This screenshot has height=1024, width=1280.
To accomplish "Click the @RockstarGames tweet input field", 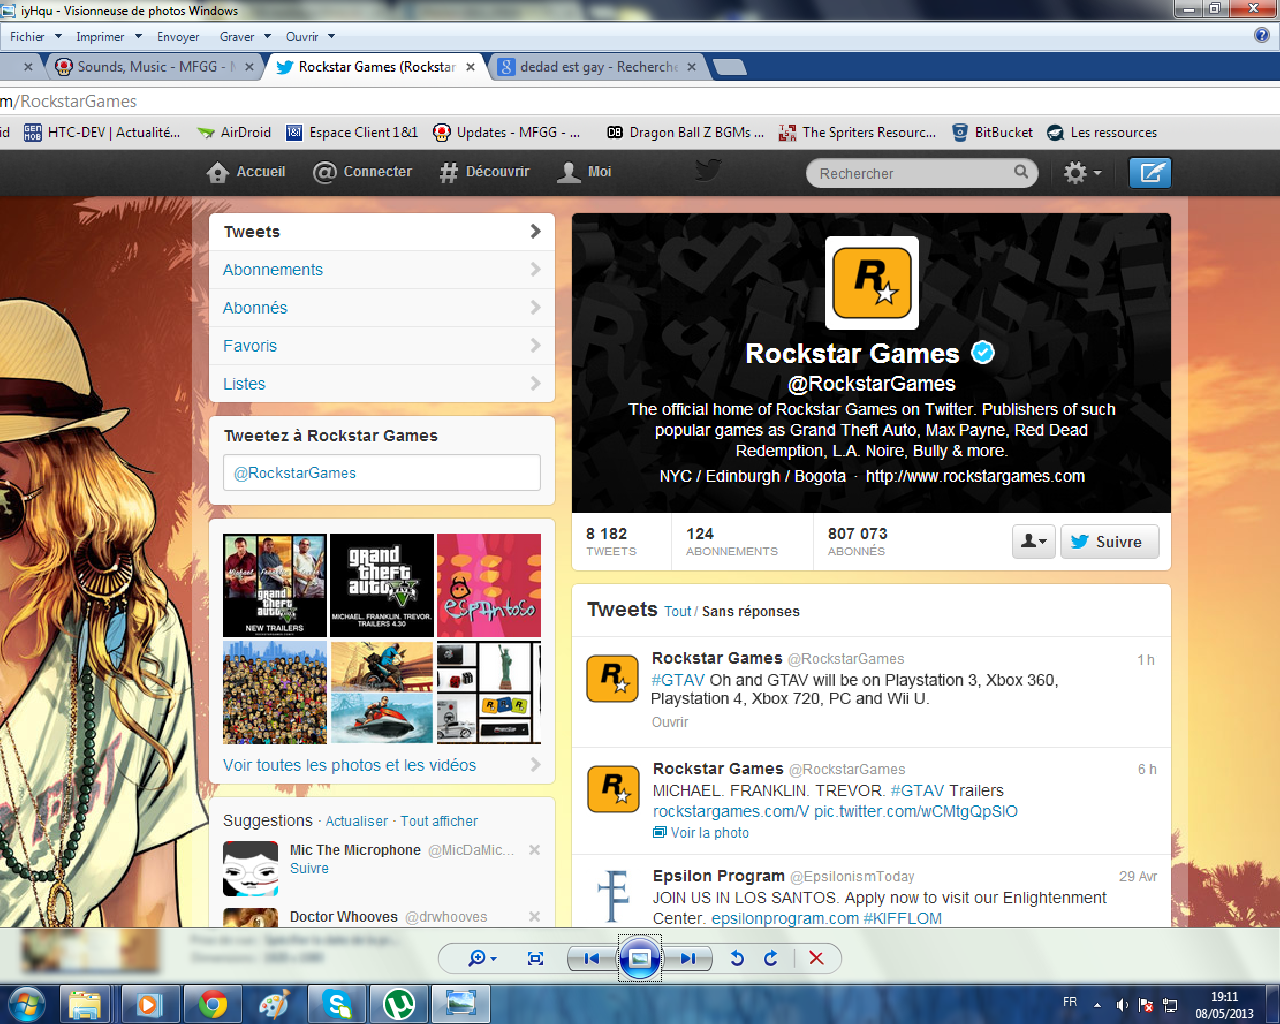I will [382, 473].
